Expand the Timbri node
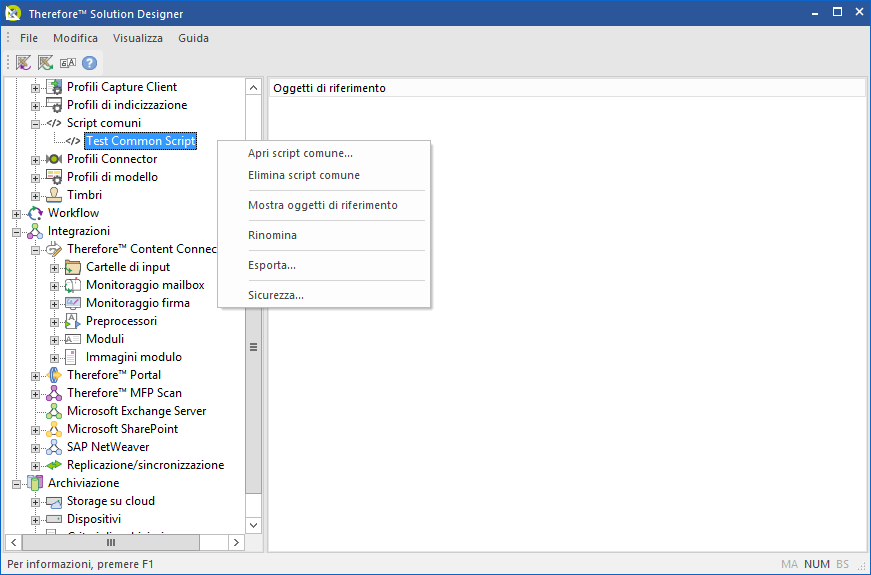The height and width of the screenshot is (575, 871). point(36,196)
